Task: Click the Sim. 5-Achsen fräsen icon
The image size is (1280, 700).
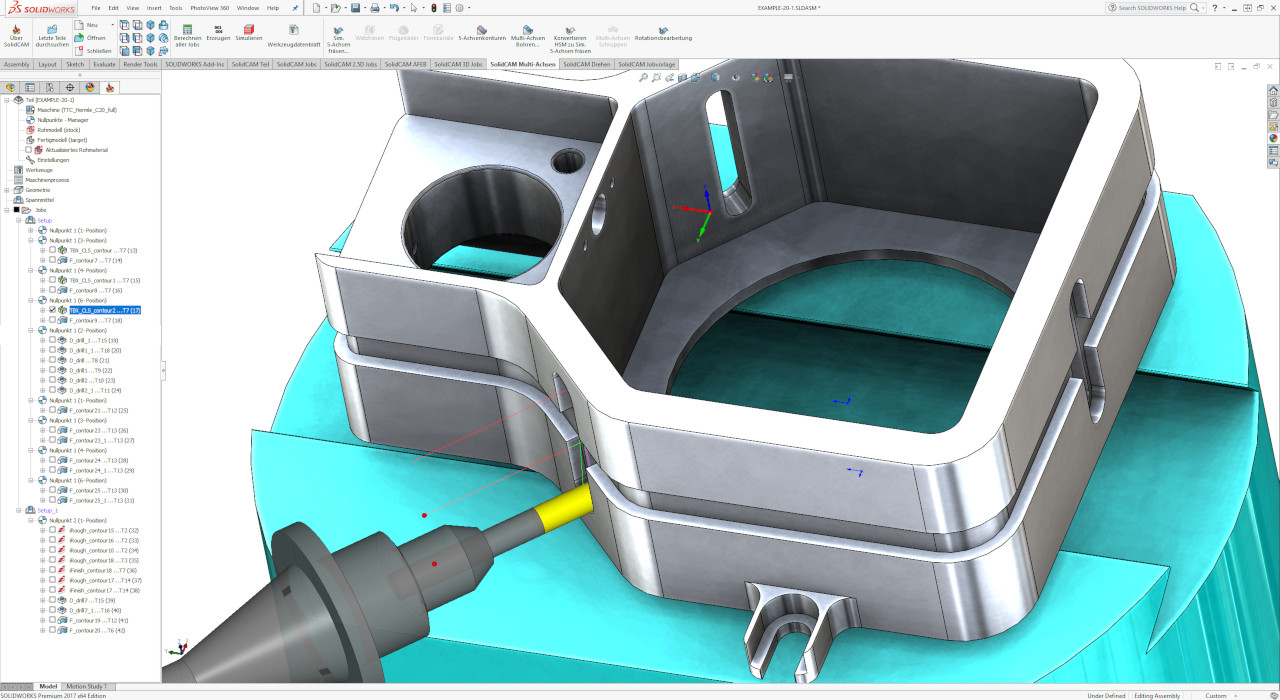Action: (338, 32)
